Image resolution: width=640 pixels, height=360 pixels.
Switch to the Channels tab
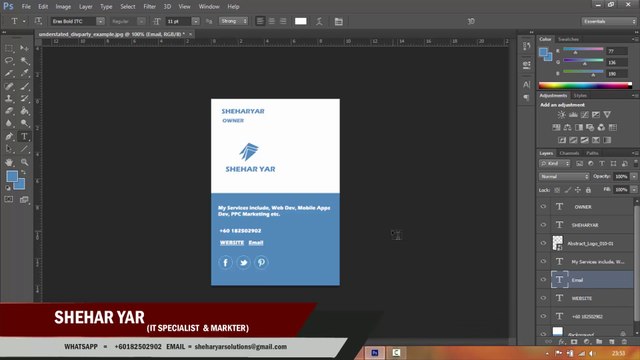[x=569, y=153]
